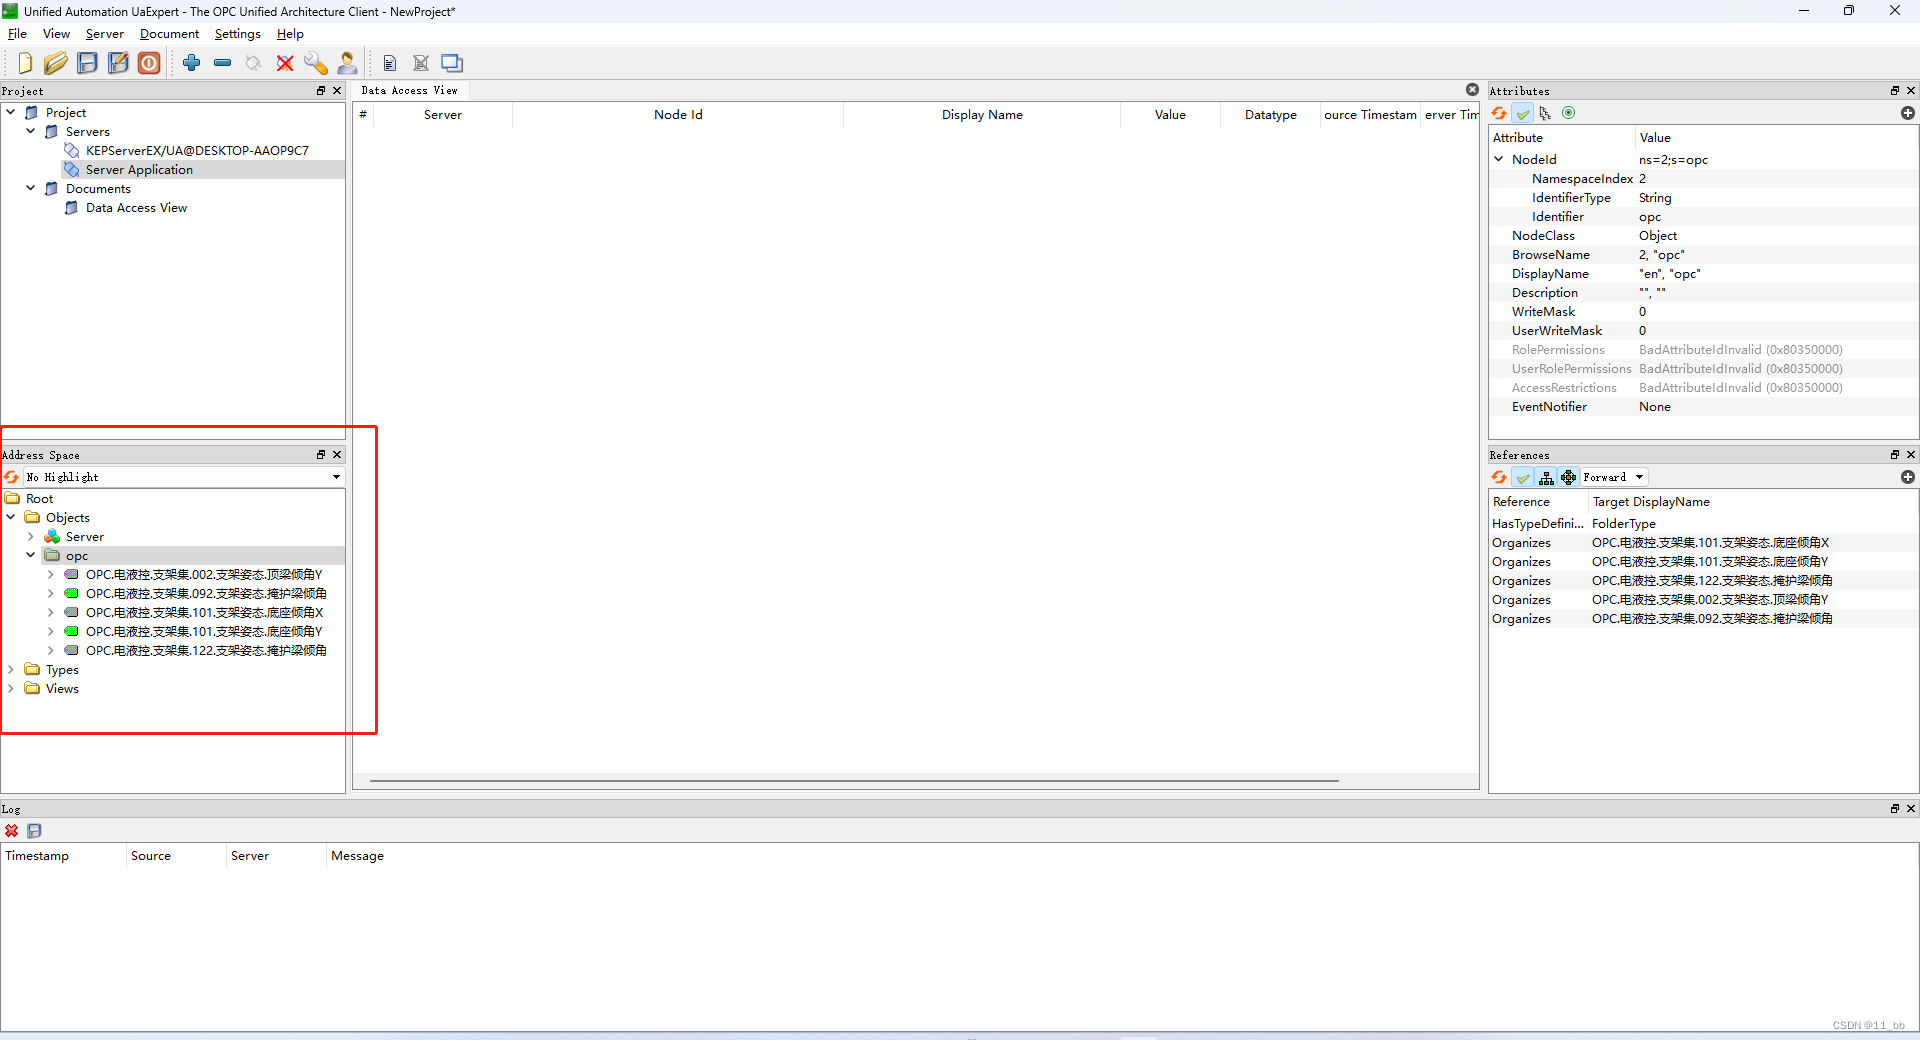Select OPC node 002 顶梁倾角Y
The height and width of the screenshot is (1040, 1920).
click(204, 574)
